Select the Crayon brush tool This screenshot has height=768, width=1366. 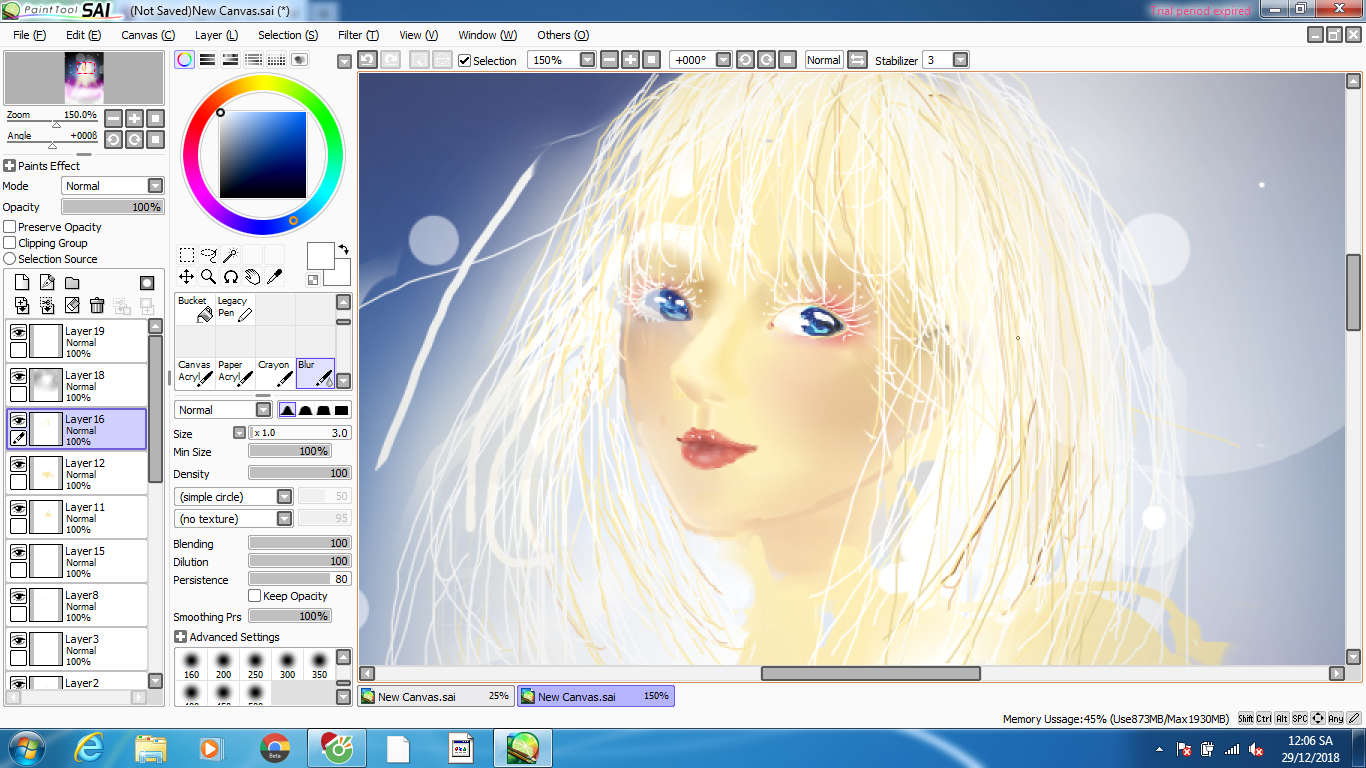(x=275, y=373)
